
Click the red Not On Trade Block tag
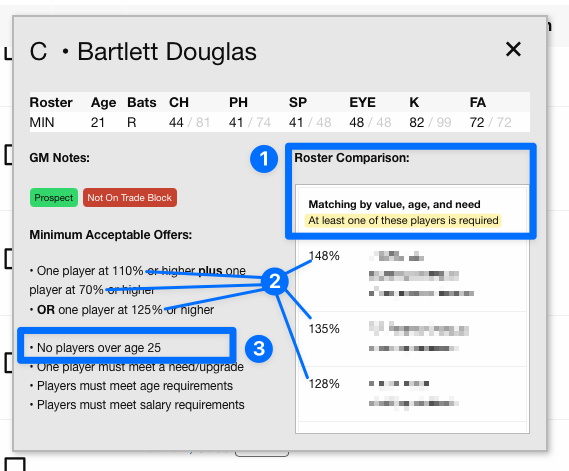[130, 198]
